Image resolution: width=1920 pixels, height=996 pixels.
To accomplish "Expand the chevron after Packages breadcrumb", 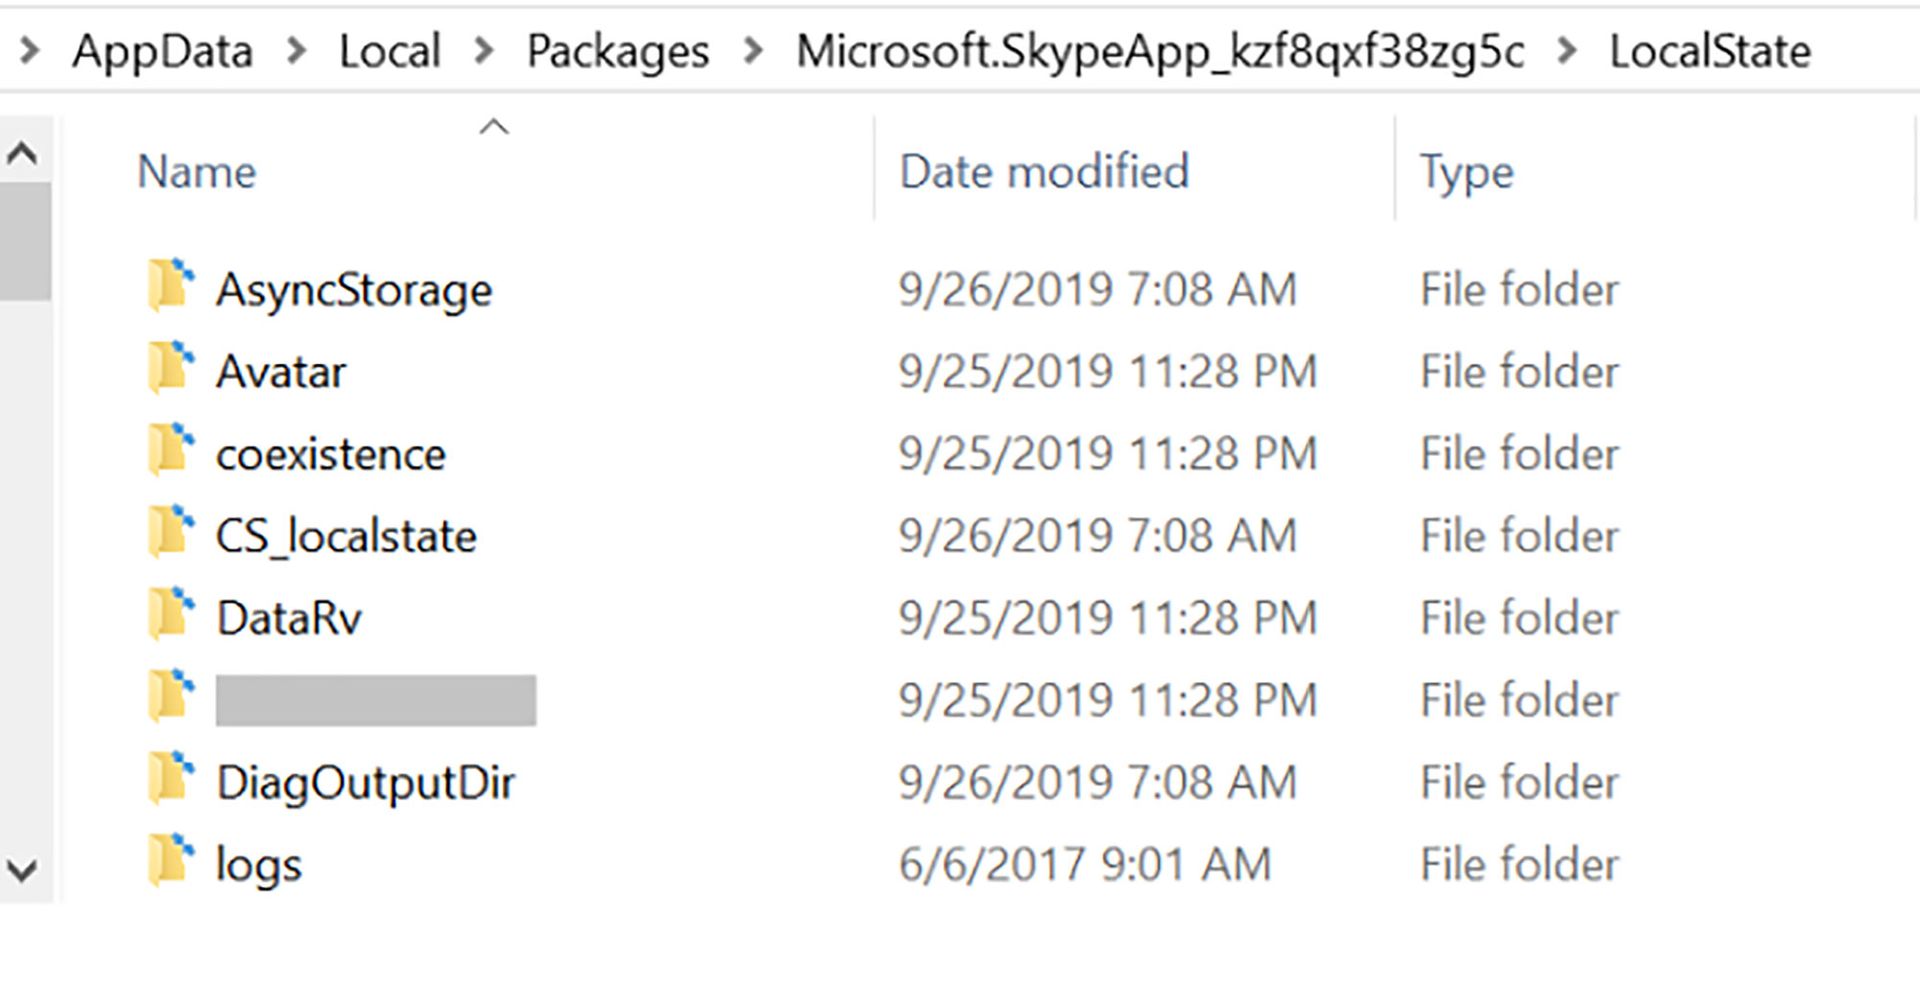I will click(753, 51).
